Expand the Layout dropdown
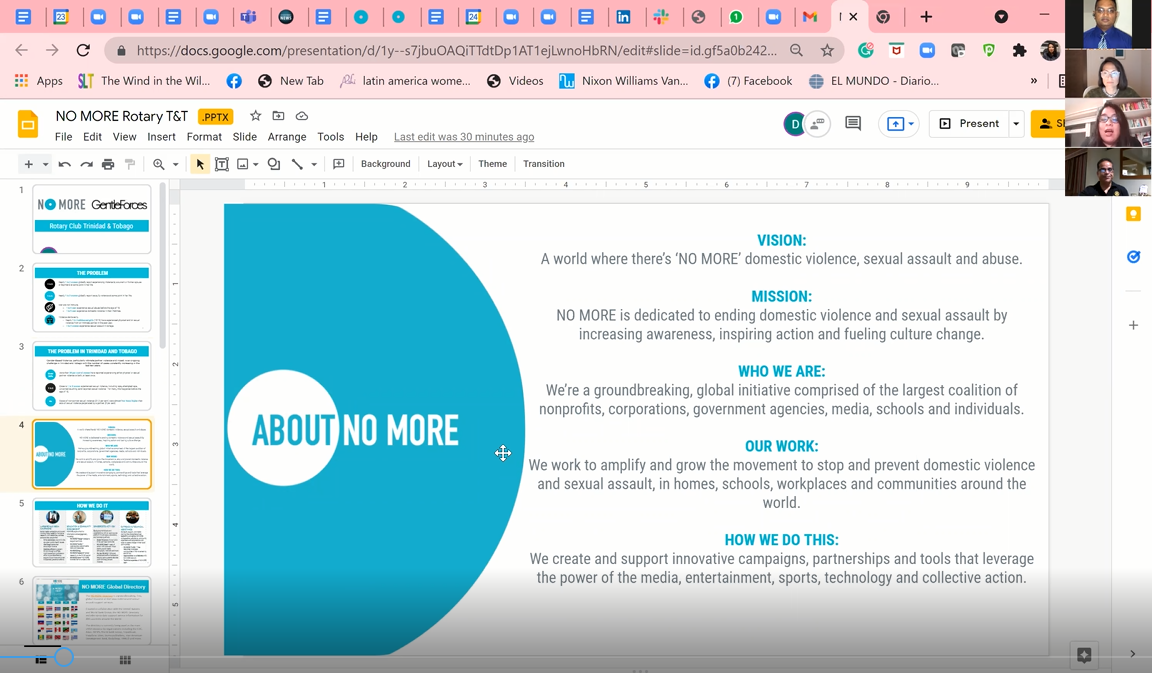The image size is (1152, 673). 444,164
